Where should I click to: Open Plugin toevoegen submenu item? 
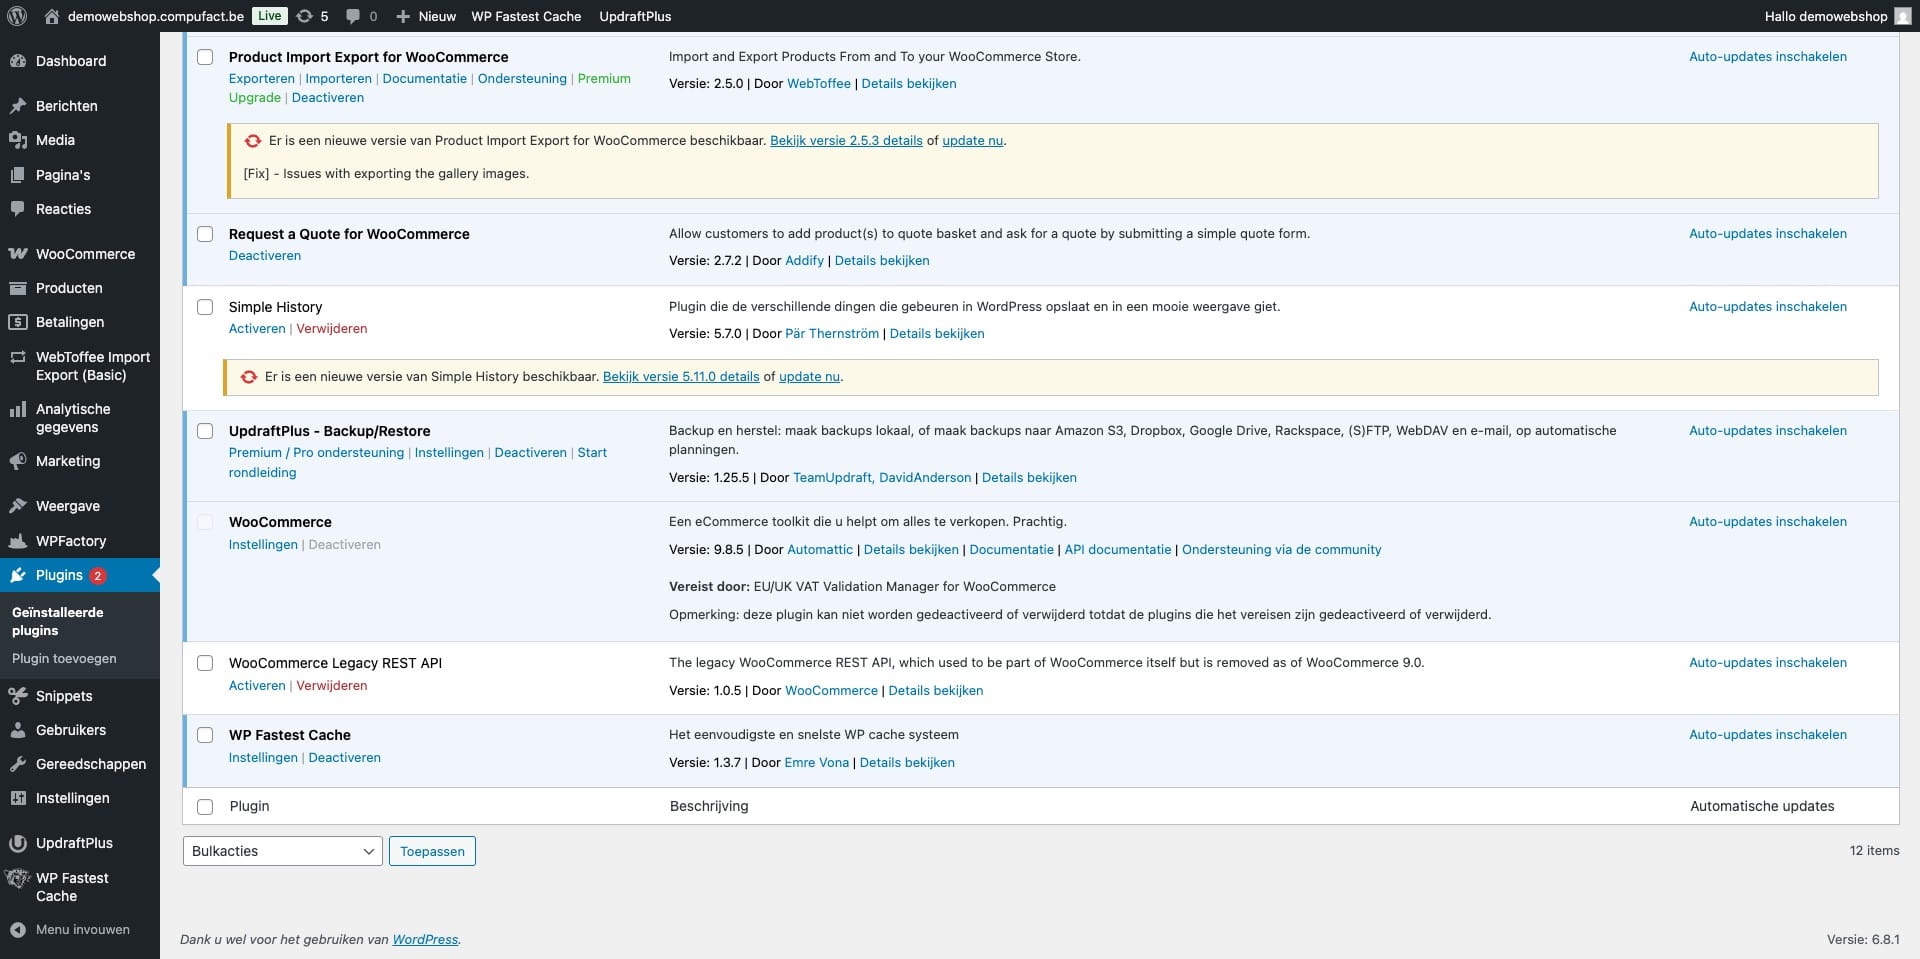coord(64,658)
